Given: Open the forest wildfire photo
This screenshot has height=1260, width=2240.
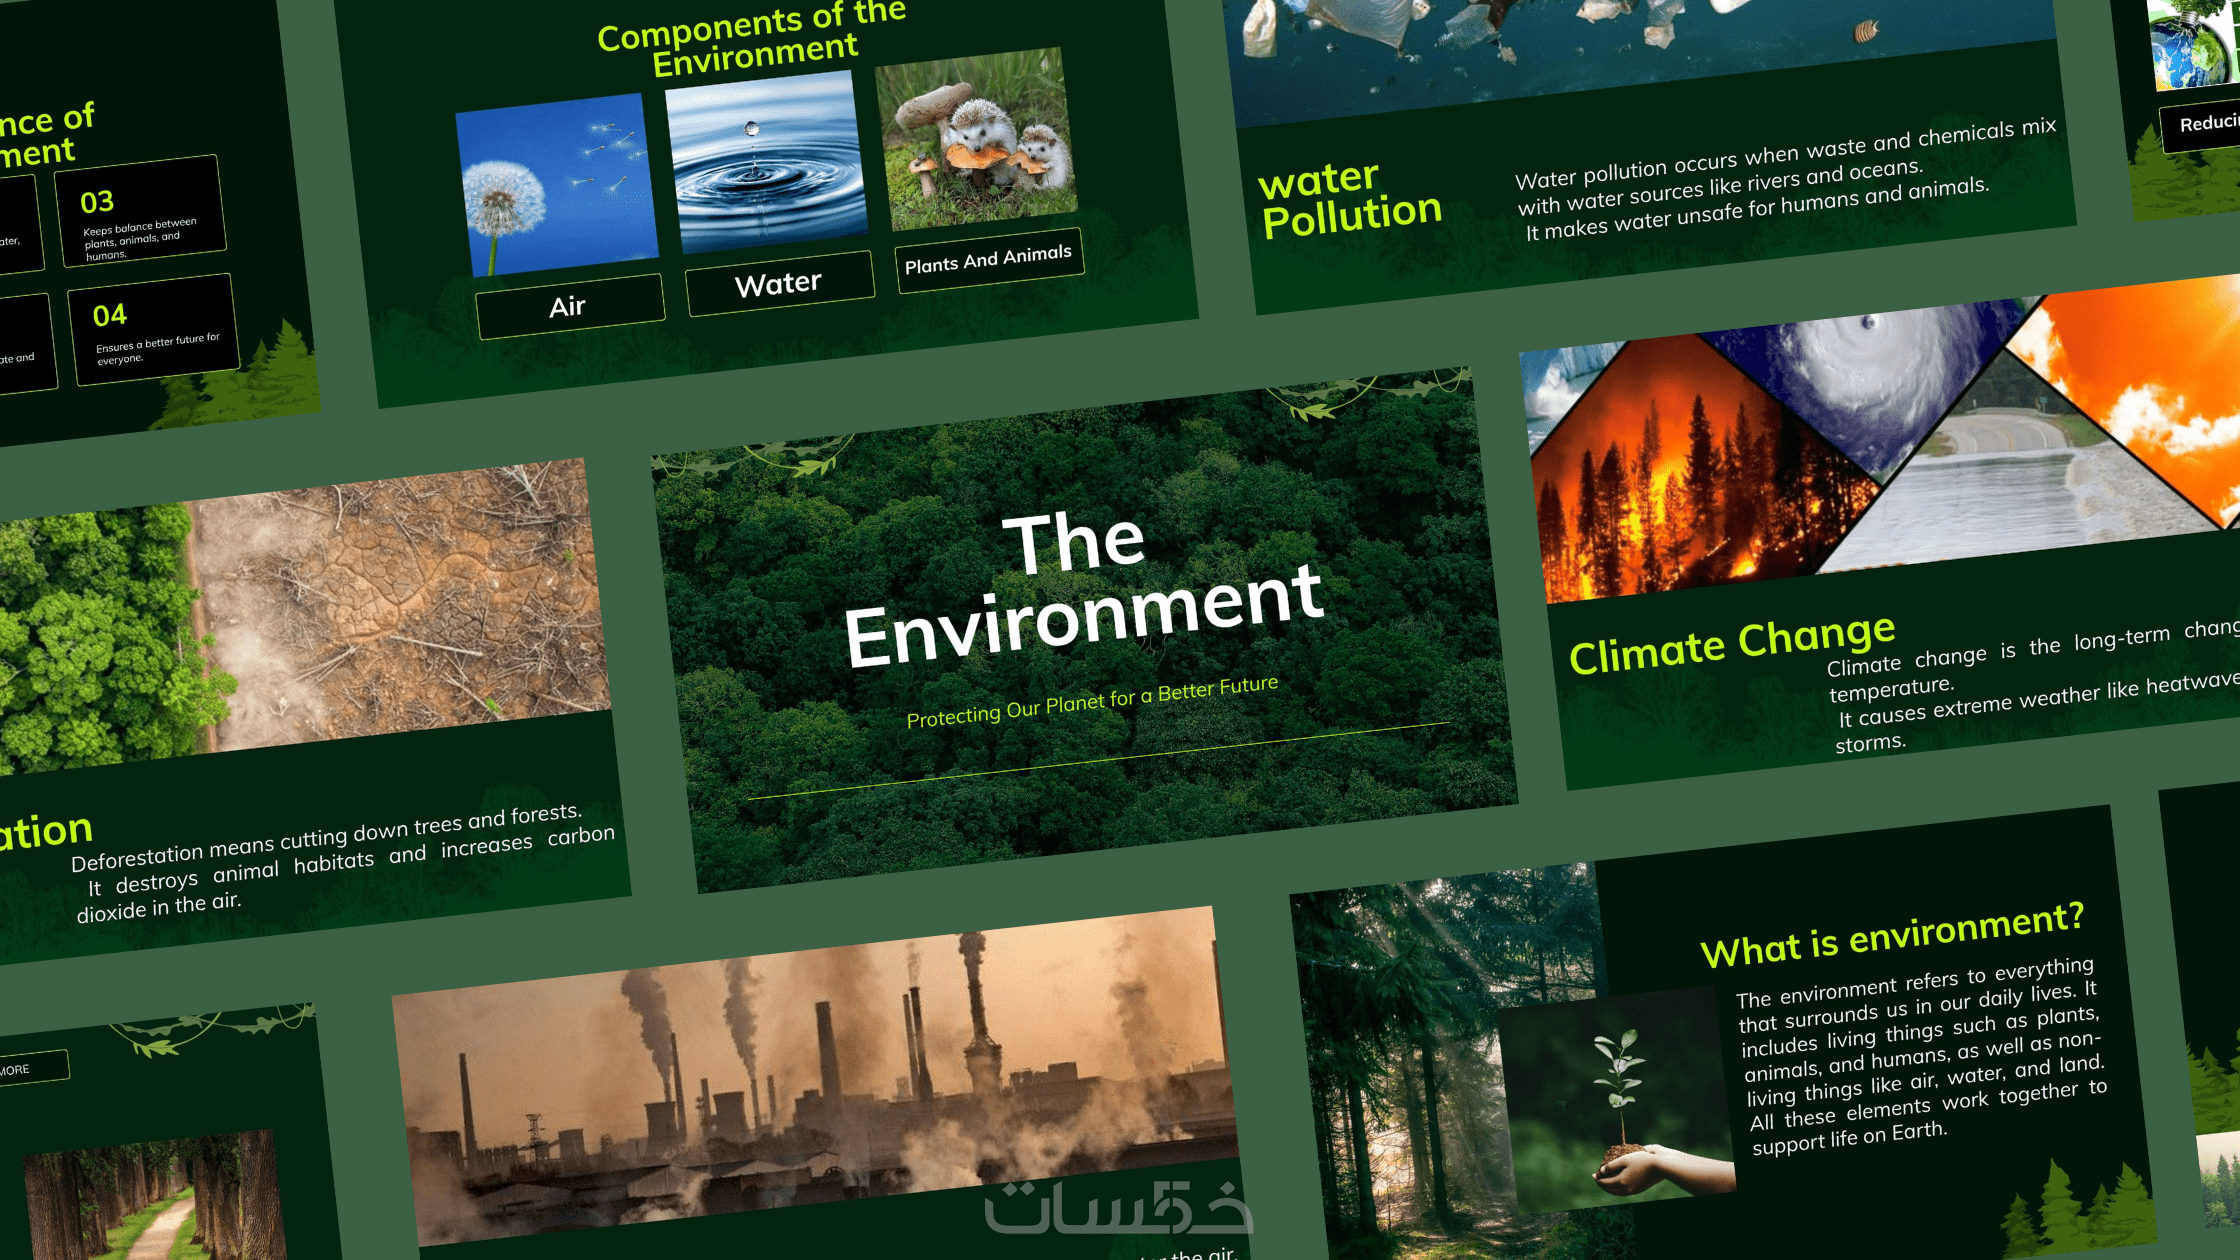Looking at the screenshot, I should coord(1690,480).
